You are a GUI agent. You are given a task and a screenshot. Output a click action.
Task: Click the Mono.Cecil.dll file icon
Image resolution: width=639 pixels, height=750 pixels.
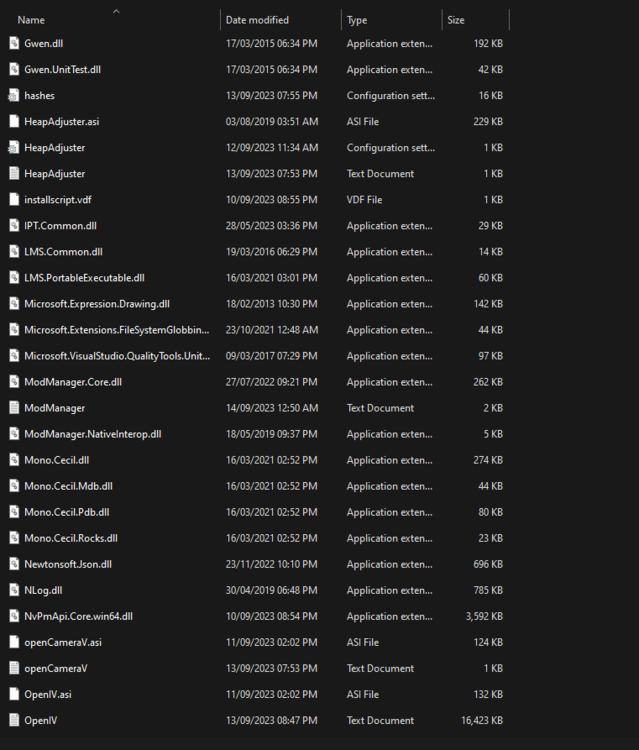tap(14, 460)
